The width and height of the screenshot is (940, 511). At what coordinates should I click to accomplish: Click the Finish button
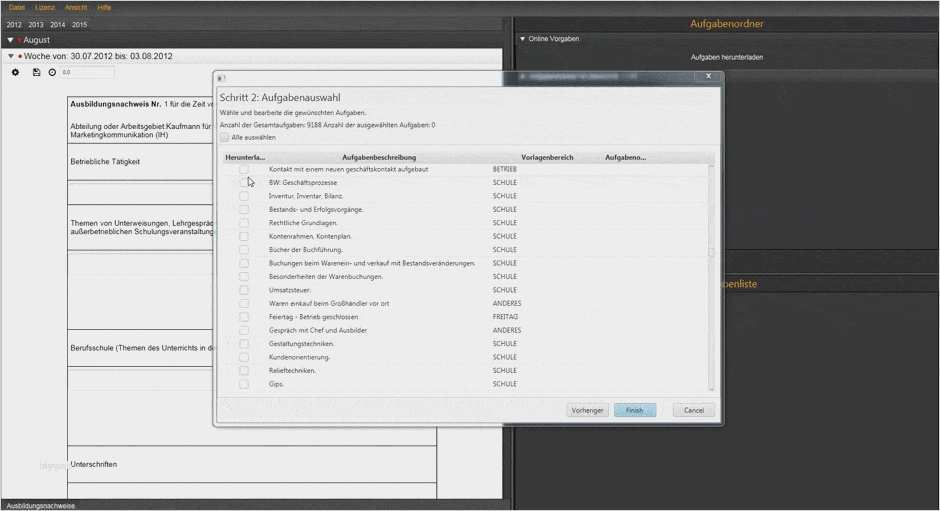point(635,410)
